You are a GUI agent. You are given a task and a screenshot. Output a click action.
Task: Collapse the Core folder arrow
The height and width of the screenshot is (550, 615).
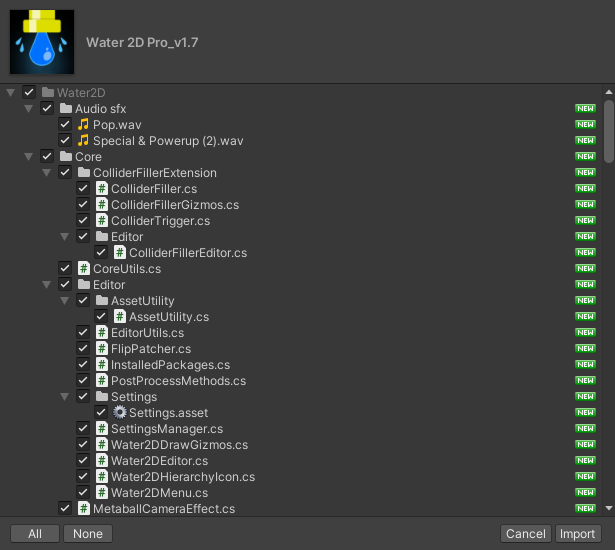click(29, 157)
